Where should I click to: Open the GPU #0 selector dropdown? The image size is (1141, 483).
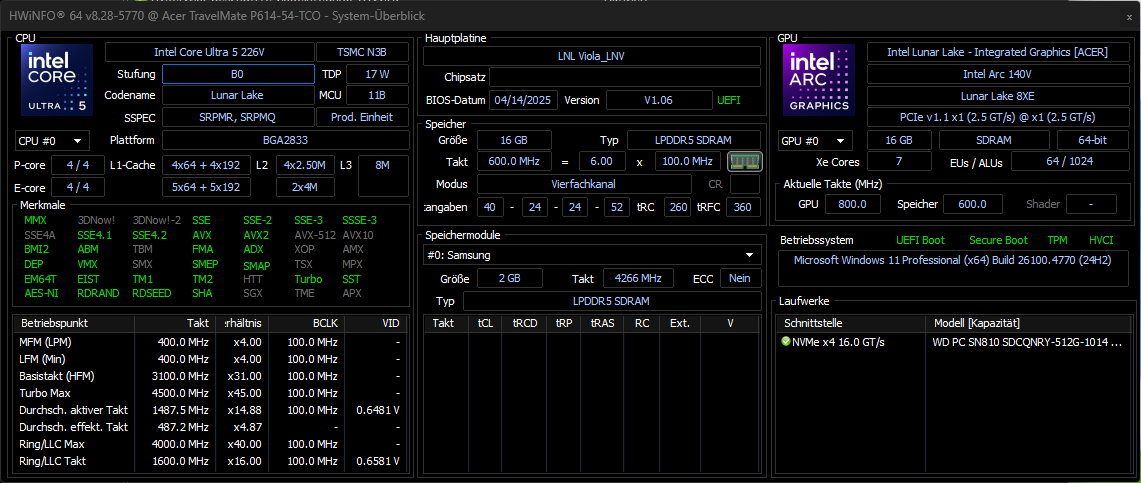(815, 140)
